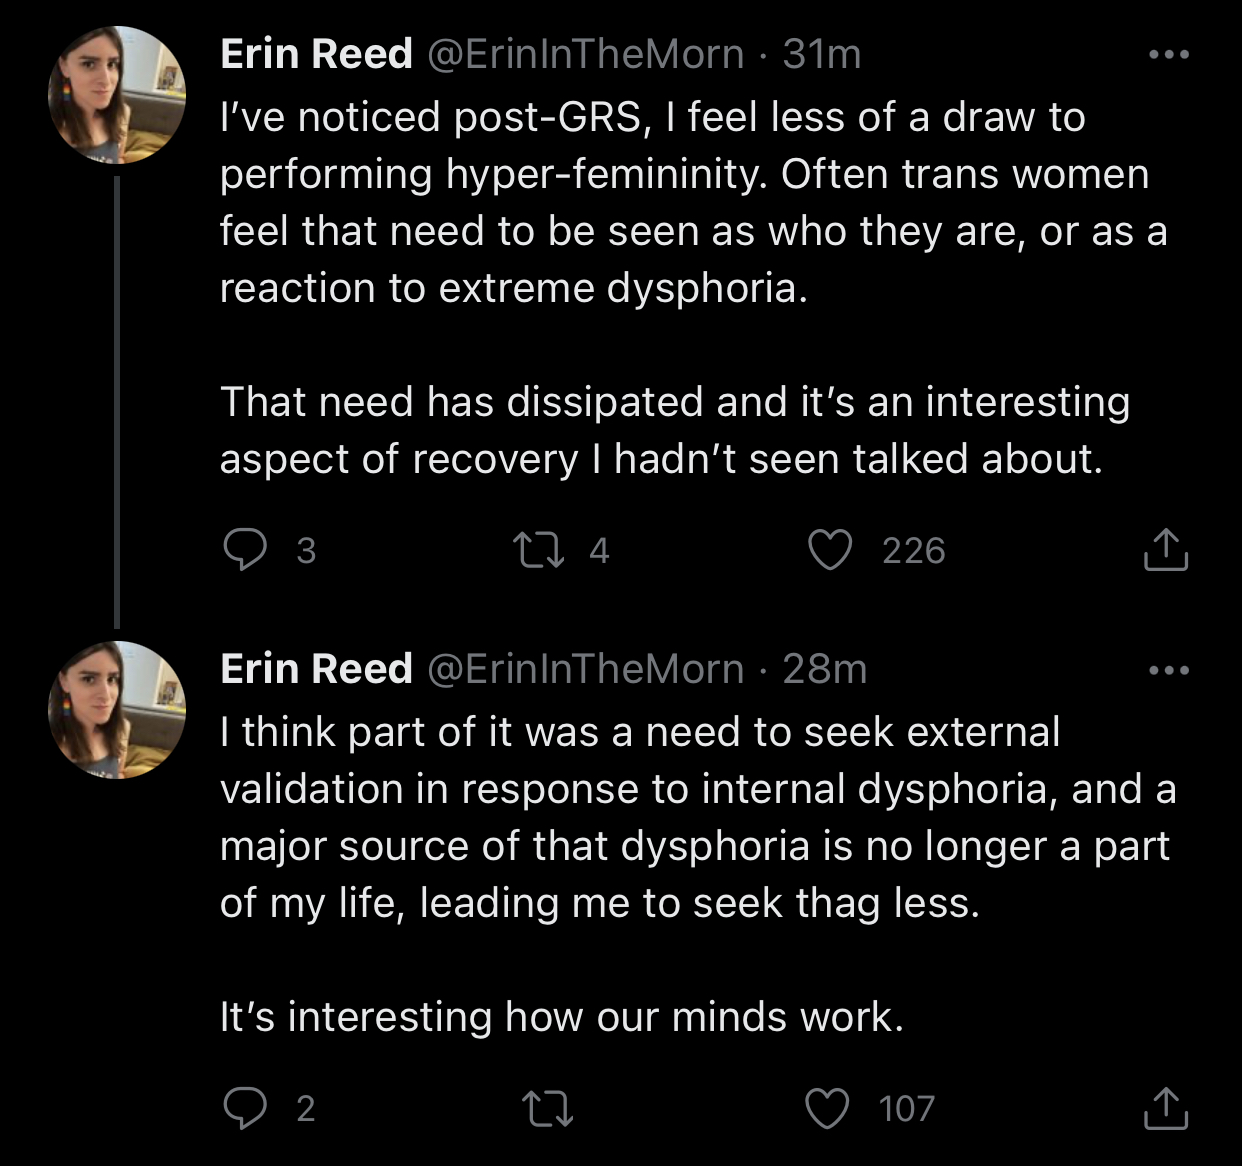
Task: Reply to the first tweet about post-GRS
Action: pyautogui.click(x=245, y=550)
